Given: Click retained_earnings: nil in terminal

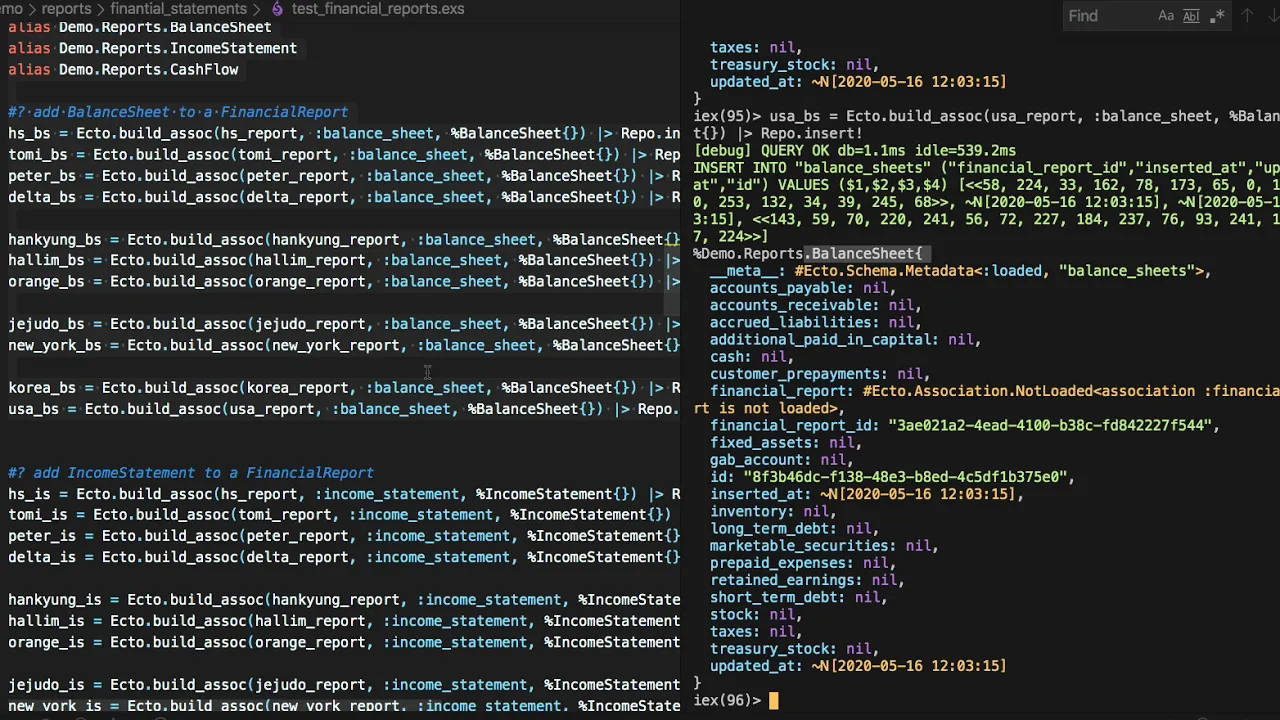Looking at the screenshot, I should point(807,580).
